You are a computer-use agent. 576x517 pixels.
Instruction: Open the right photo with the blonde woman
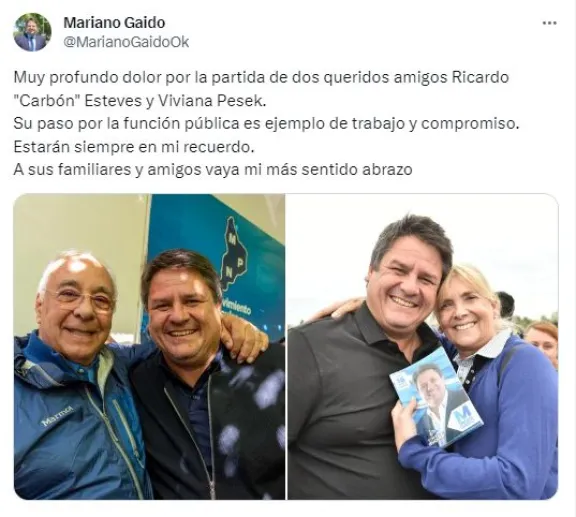coord(422,347)
